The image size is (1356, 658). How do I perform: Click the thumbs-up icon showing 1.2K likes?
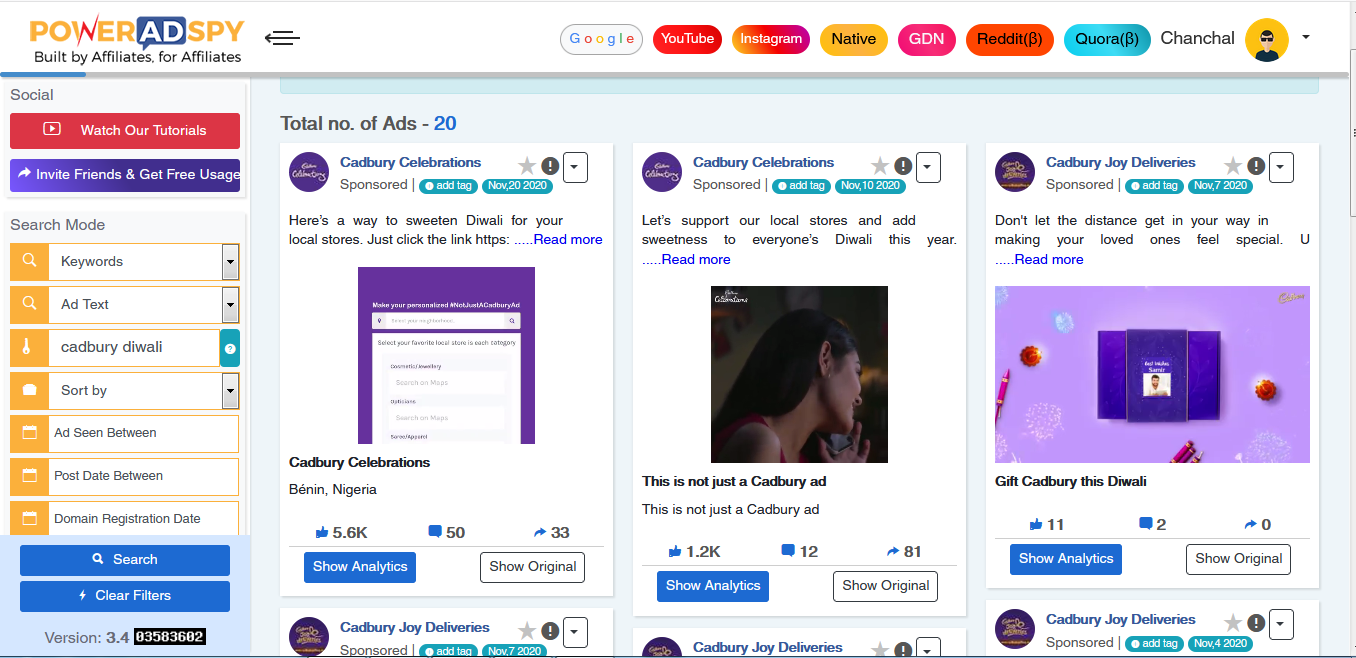pyautogui.click(x=675, y=551)
